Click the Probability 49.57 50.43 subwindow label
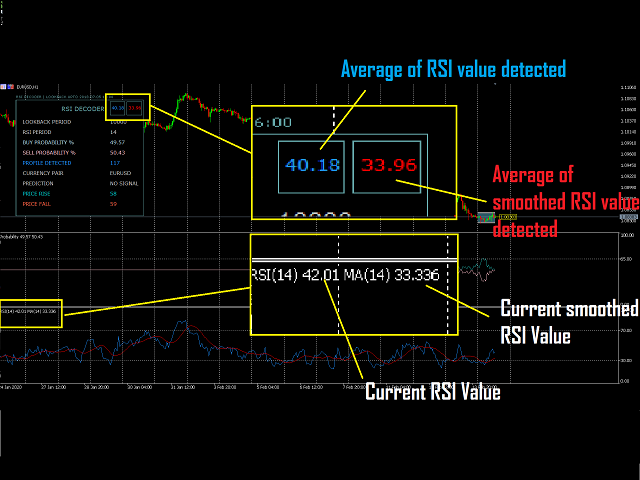The image size is (640, 480). click(22, 237)
